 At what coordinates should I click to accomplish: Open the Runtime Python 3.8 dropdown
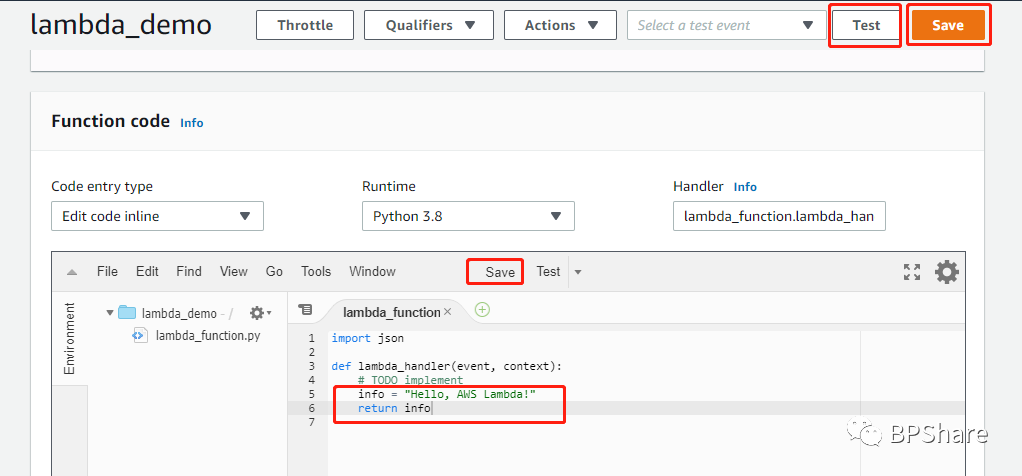point(467,216)
